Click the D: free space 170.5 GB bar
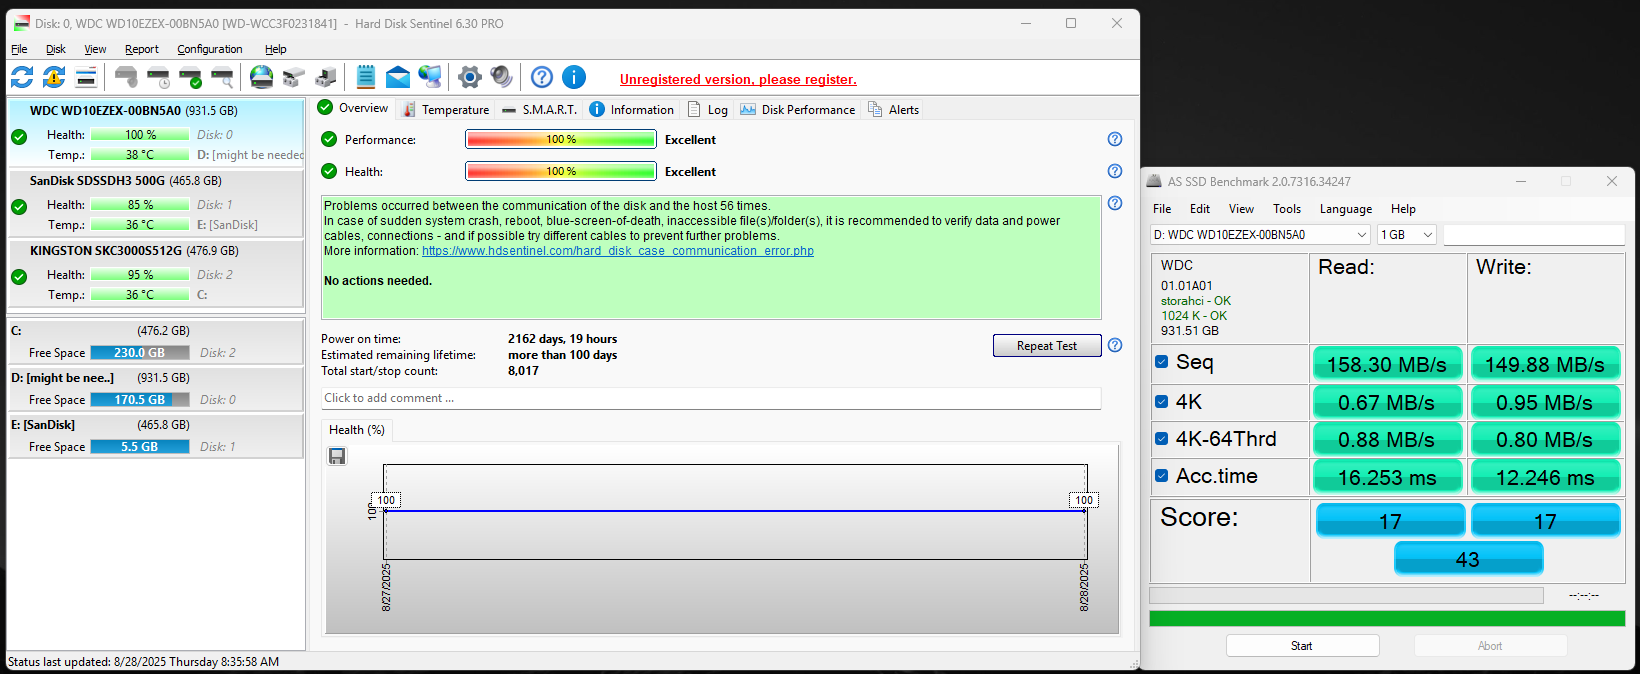 click(140, 399)
